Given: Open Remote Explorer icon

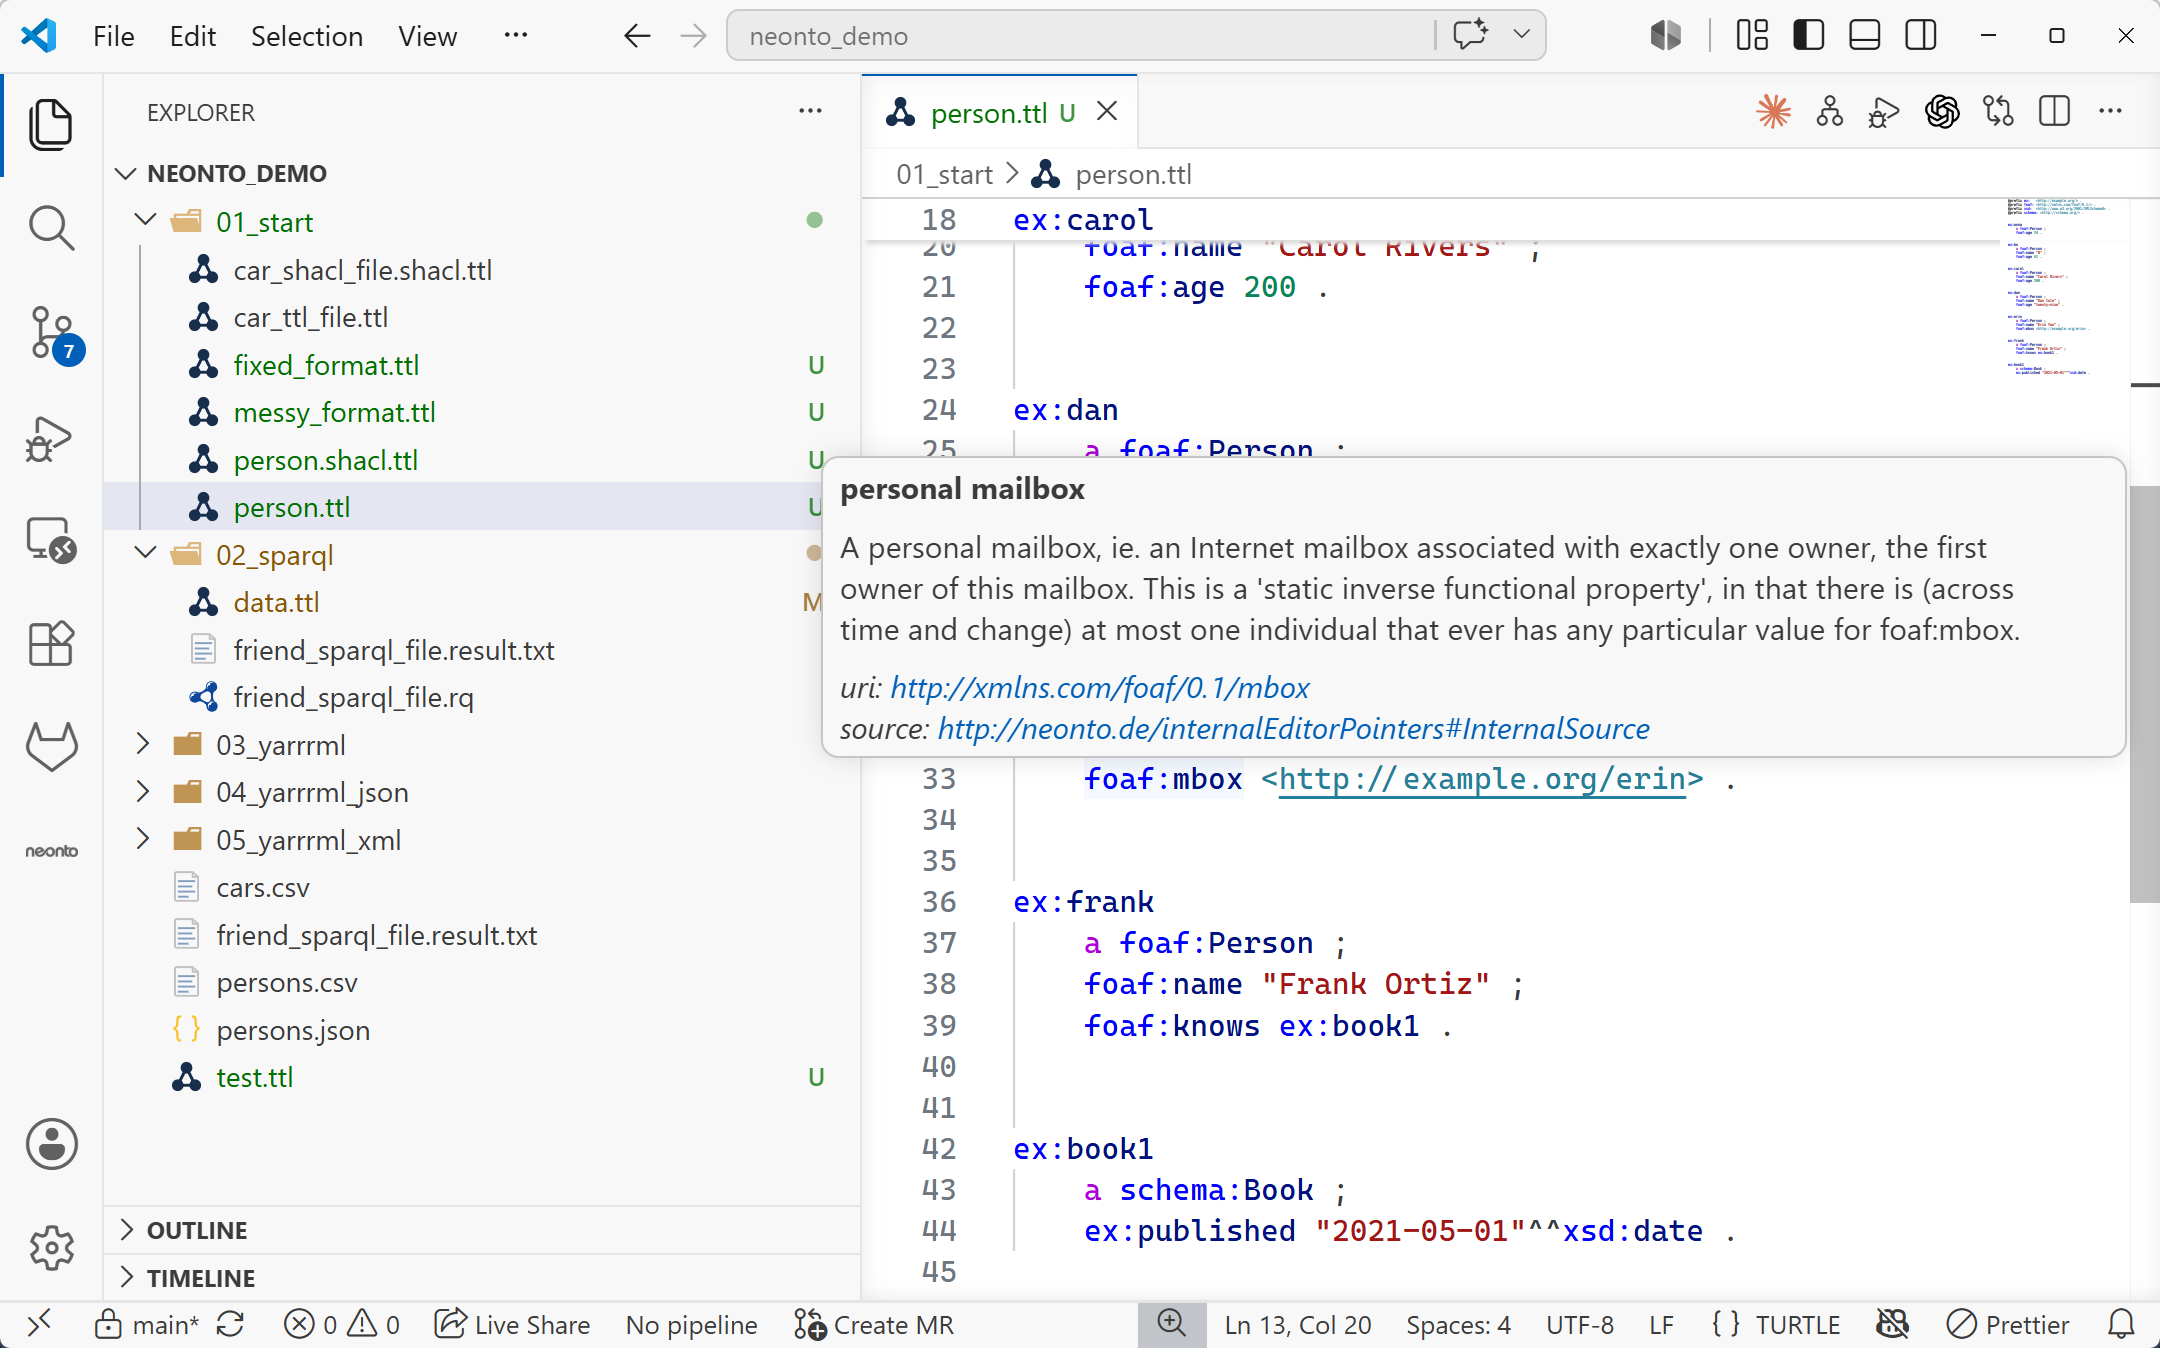Looking at the screenshot, I should coord(51,541).
